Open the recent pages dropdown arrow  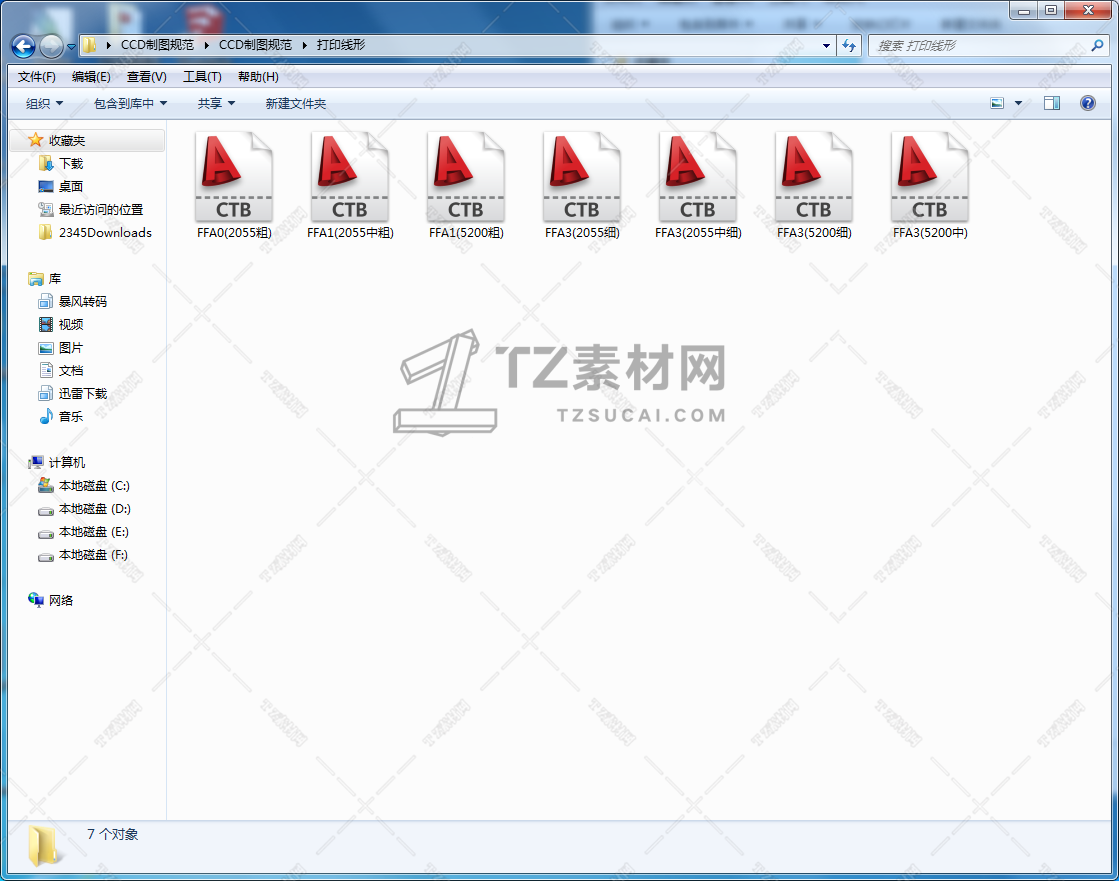pos(71,47)
